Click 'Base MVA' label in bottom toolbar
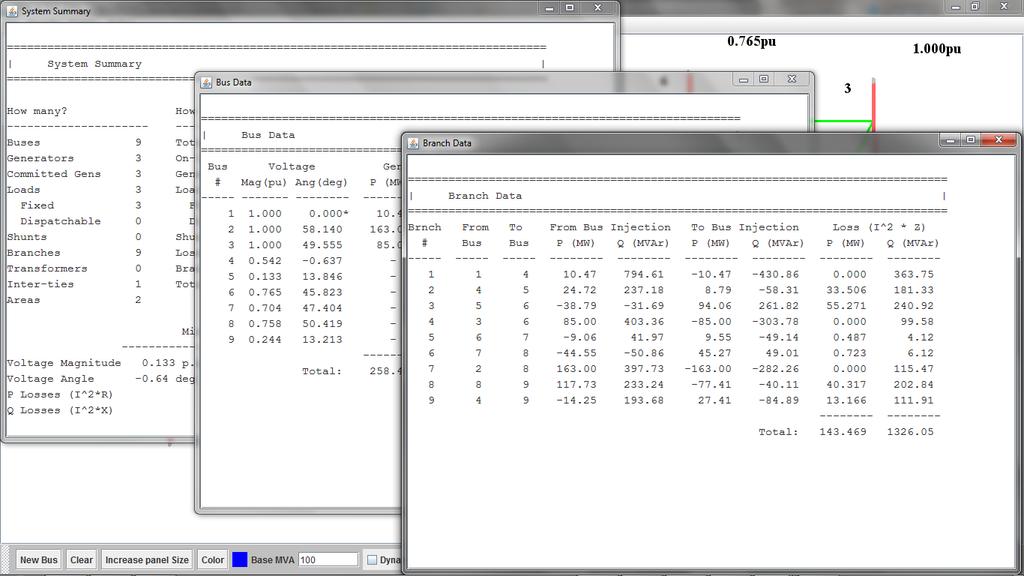 pos(272,560)
